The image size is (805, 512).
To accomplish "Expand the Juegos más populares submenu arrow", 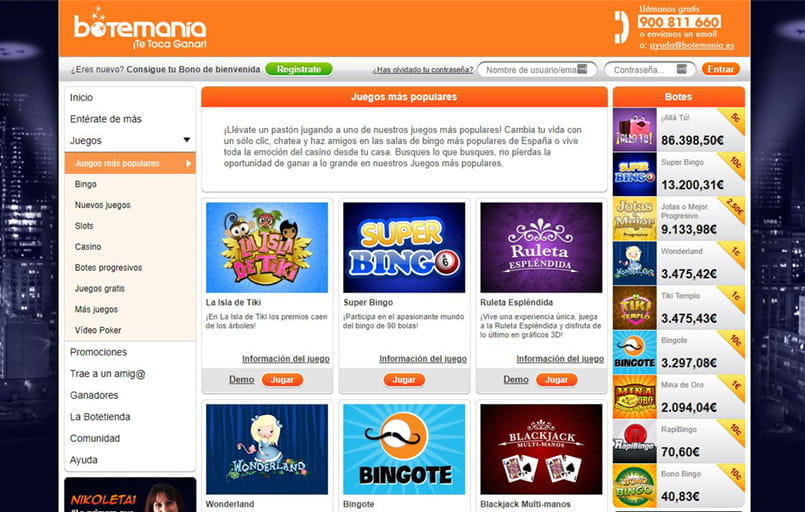I will [x=188, y=163].
